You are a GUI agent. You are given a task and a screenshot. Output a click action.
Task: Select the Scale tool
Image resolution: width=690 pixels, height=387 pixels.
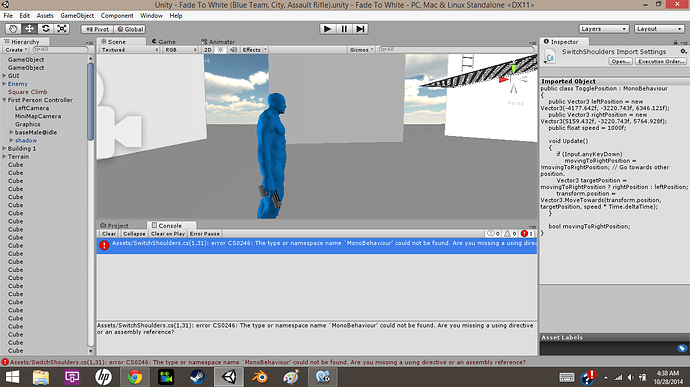62,29
